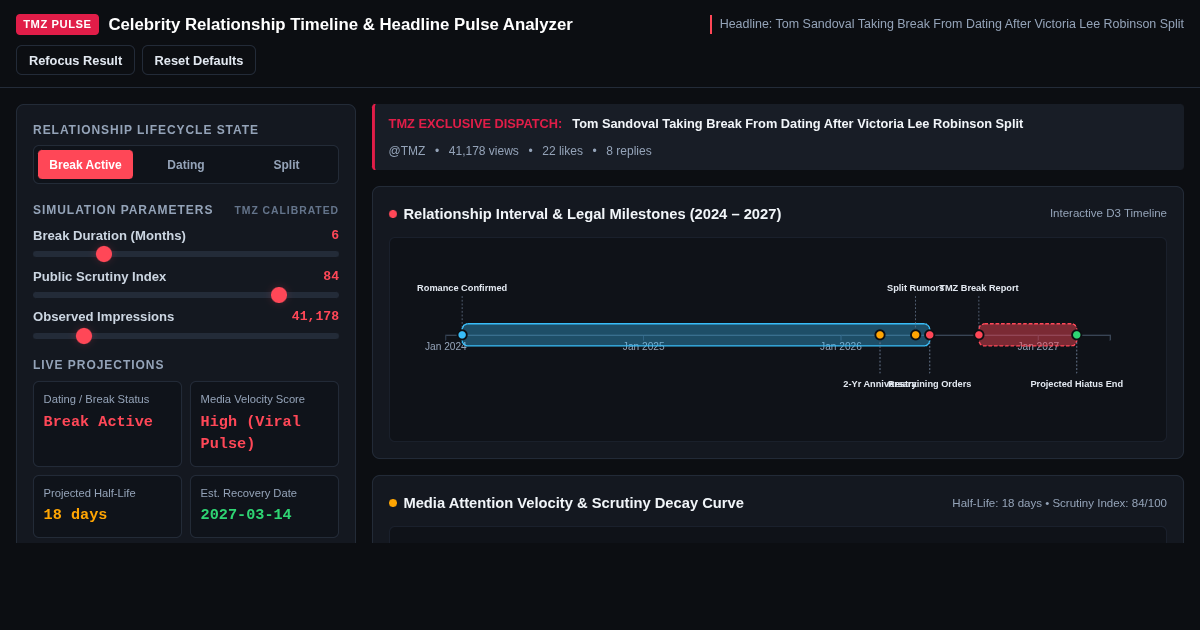Screen dimensions: 1200x630
Task: Click the 'TMZ CALIBRATED' label
Action: coord(287,210)
